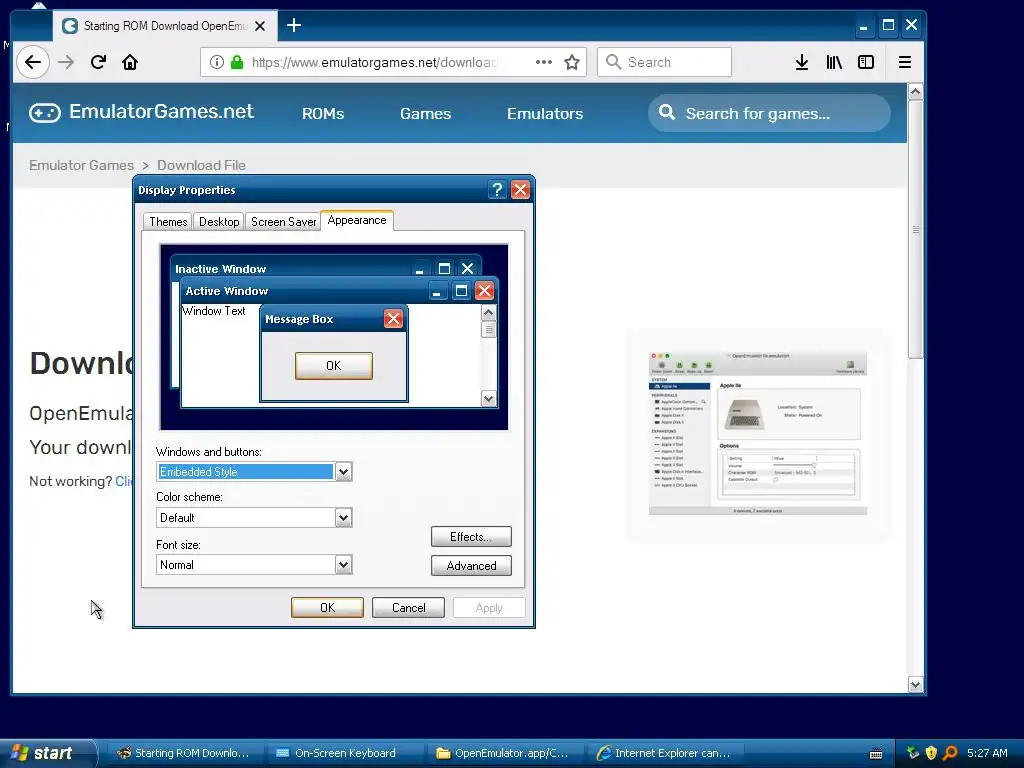
Task: Switch to the Themes tab
Action: [x=168, y=221]
